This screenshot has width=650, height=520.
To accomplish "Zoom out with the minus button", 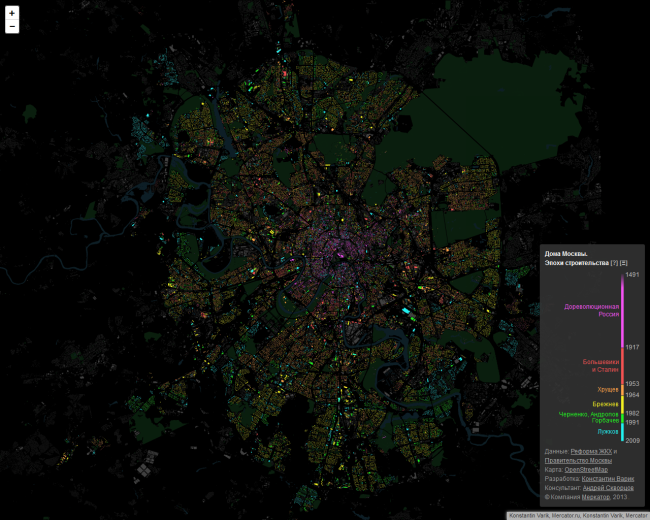I will [12, 27].
